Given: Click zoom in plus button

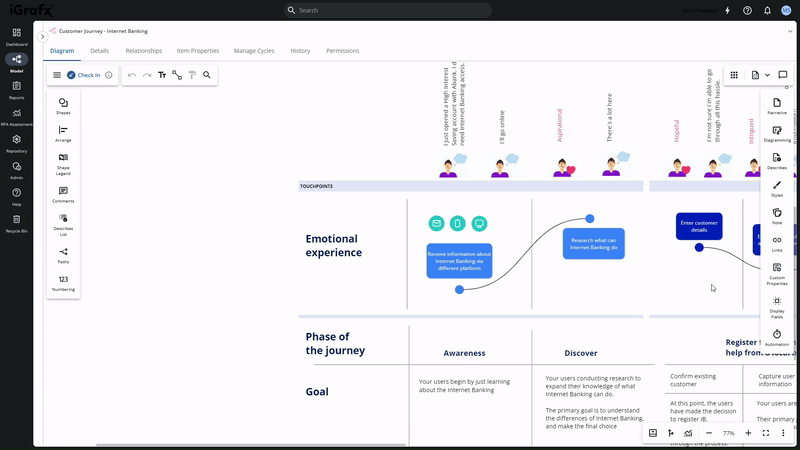Looking at the screenshot, I should click(x=748, y=433).
